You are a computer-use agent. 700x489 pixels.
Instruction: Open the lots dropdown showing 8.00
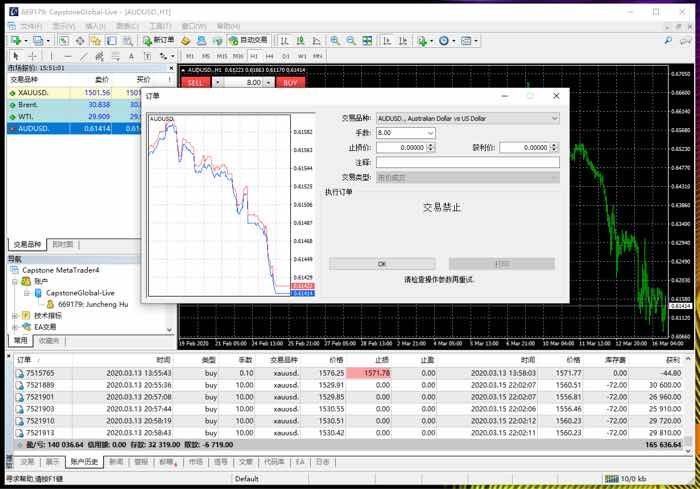coord(405,133)
